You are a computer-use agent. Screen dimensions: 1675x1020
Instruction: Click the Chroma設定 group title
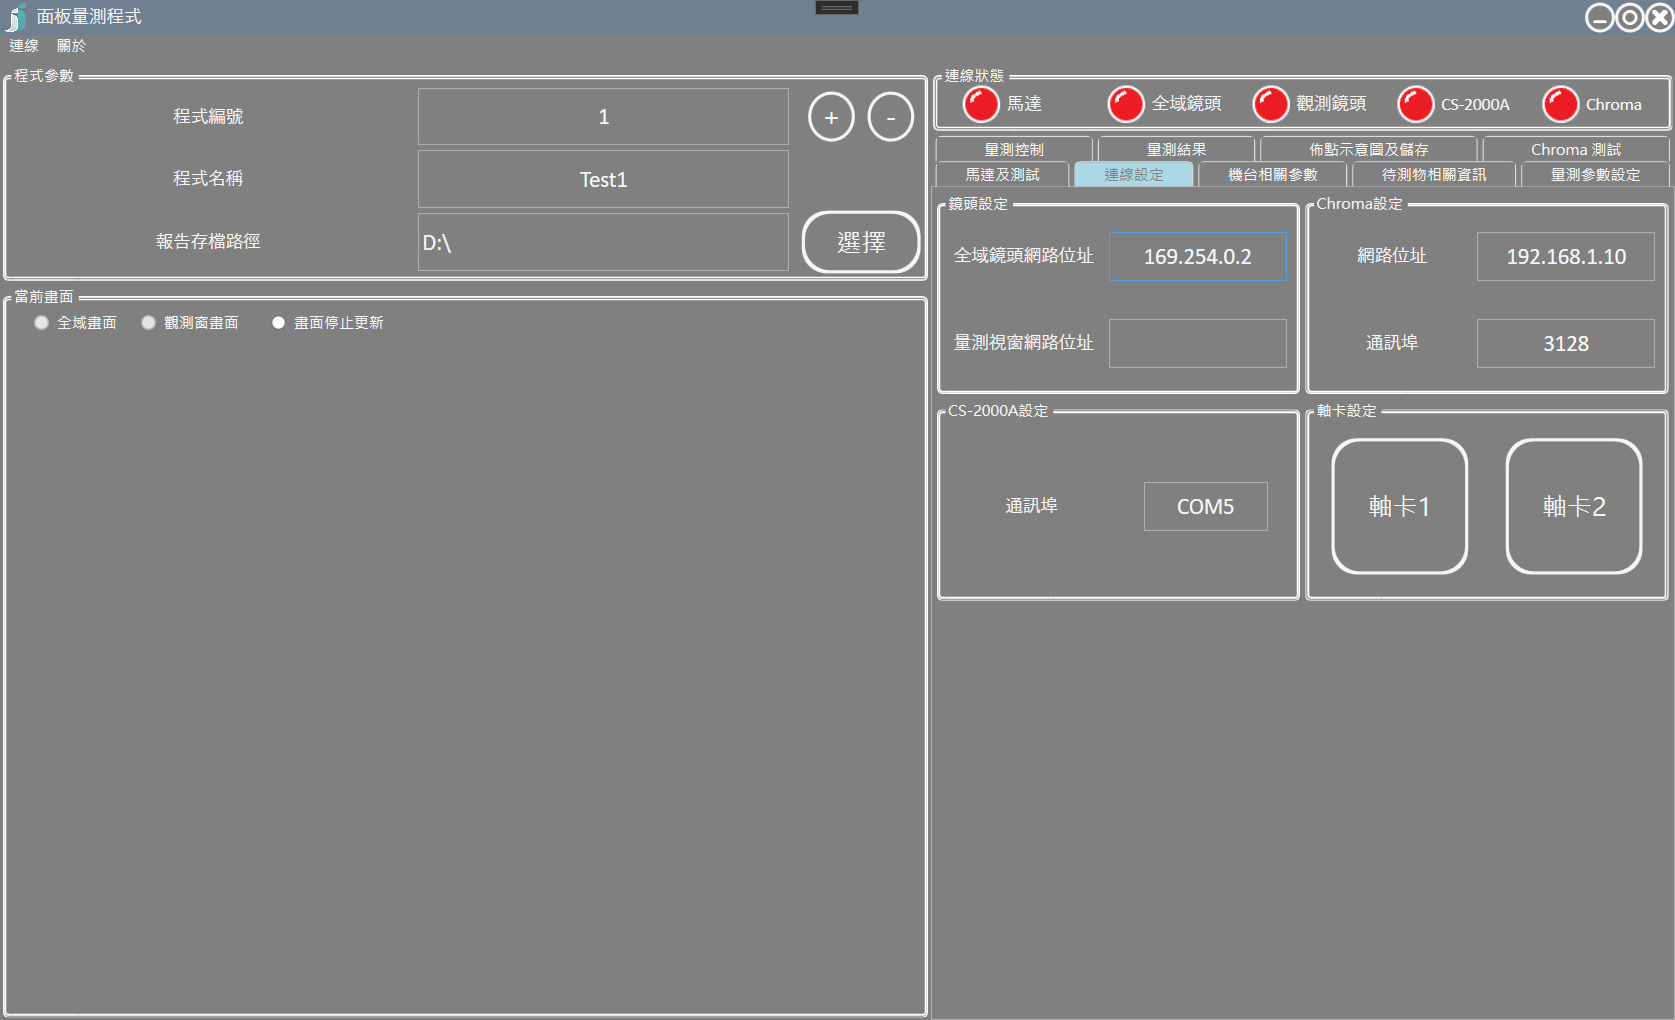click(1359, 204)
